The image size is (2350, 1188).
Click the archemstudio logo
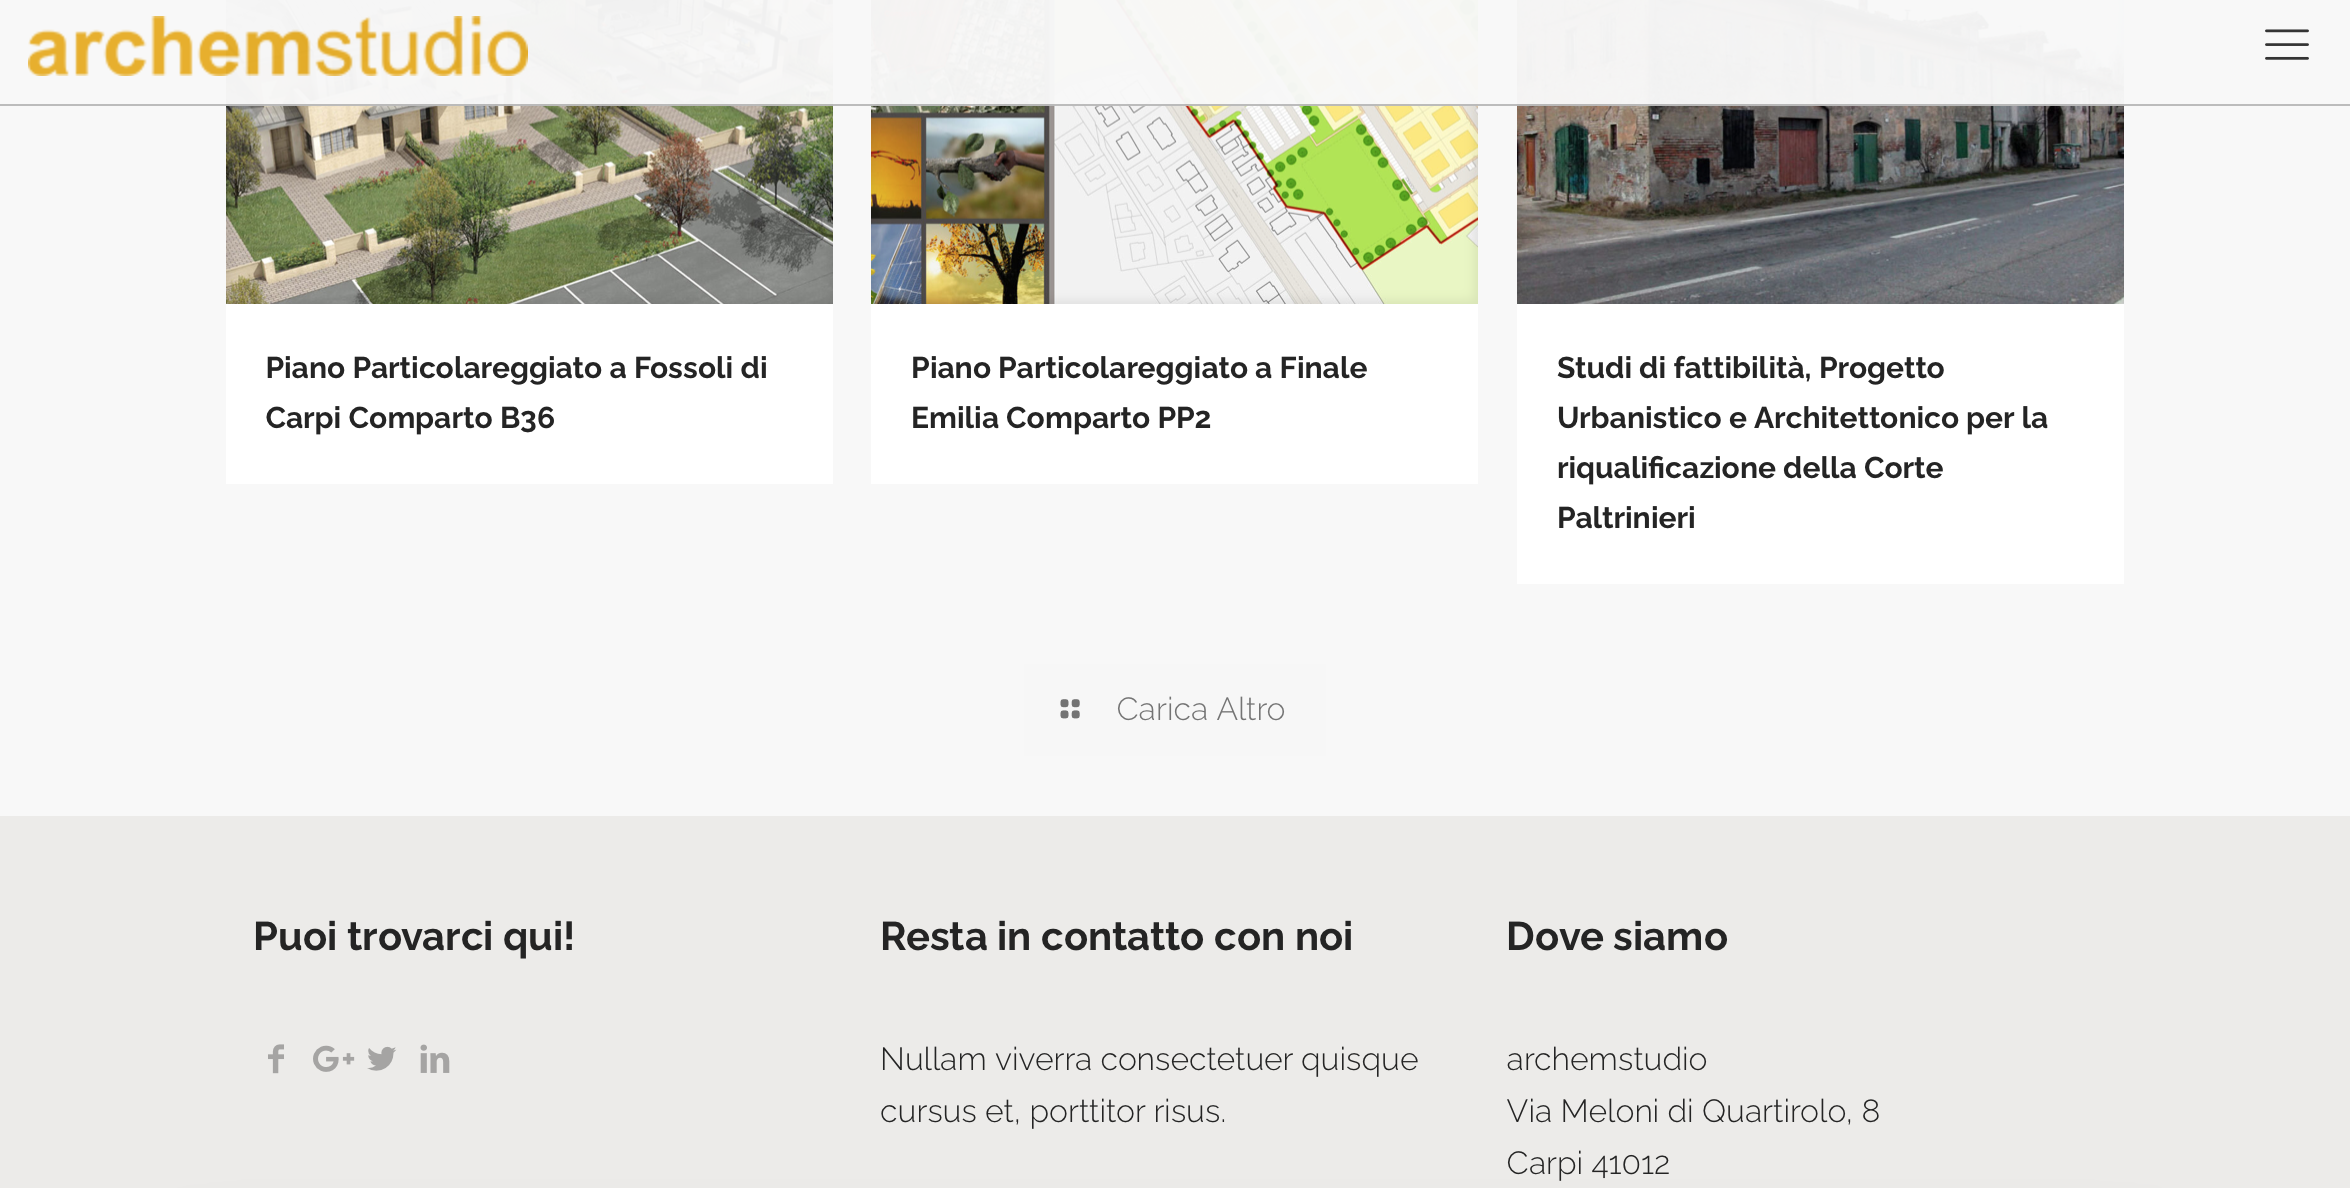point(278,47)
